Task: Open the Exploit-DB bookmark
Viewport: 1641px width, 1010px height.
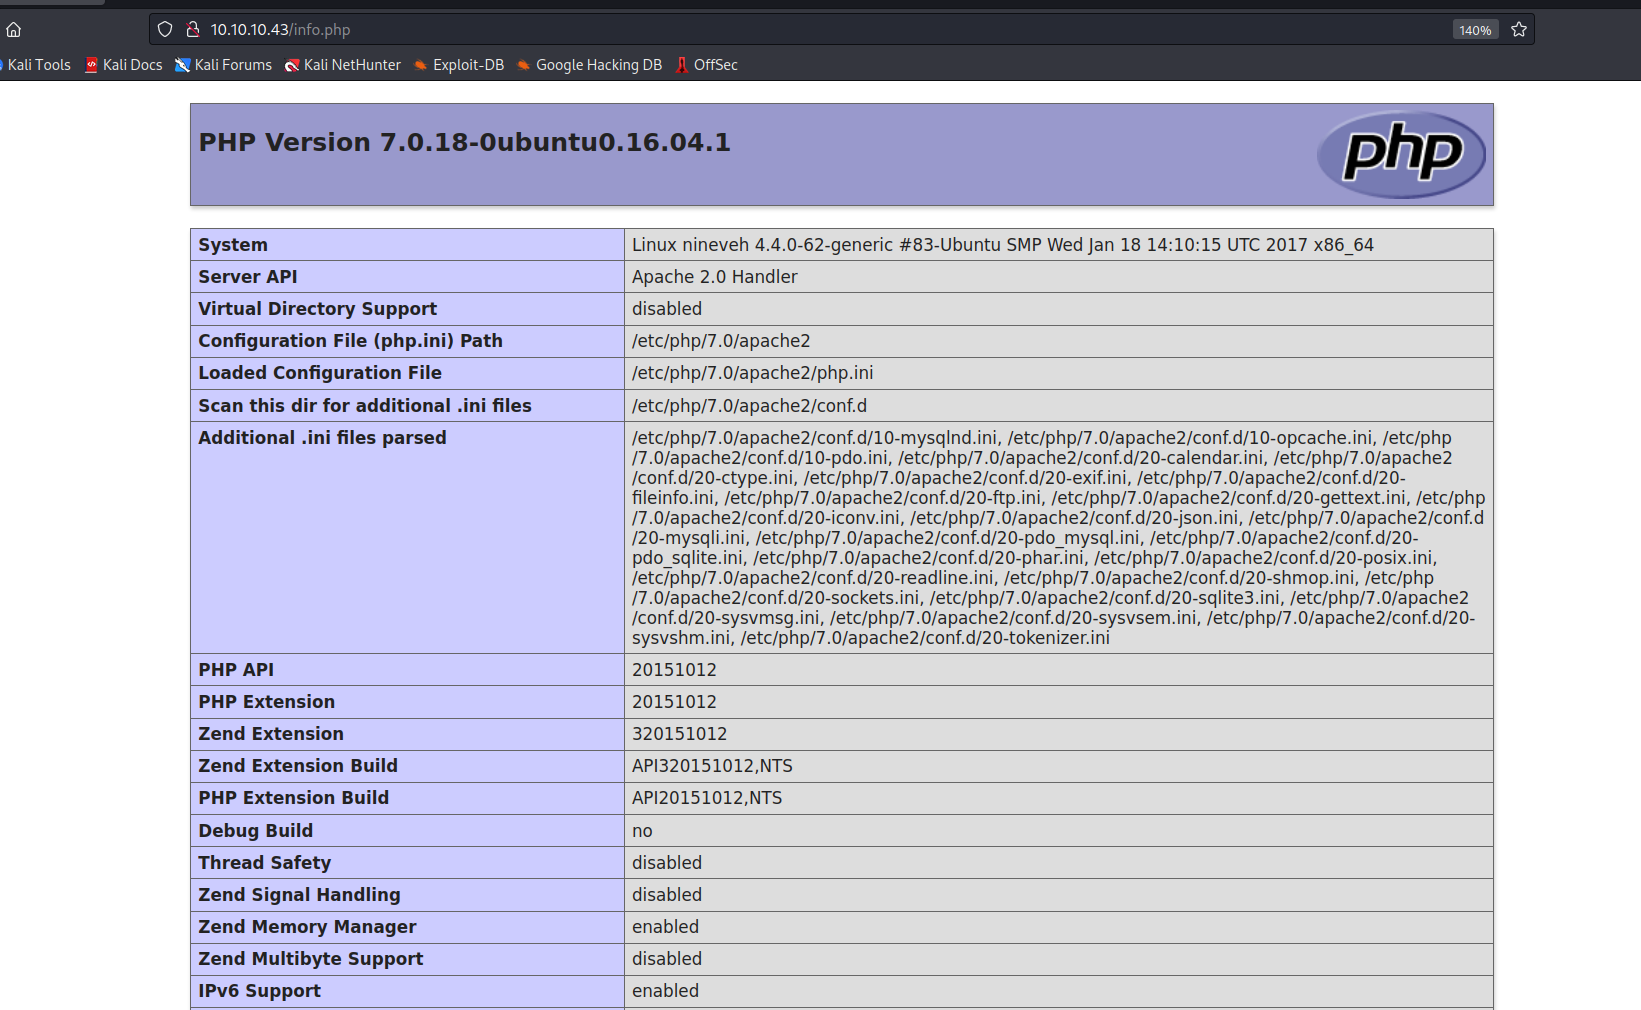Action: pyautogui.click(x=459, y=65)
